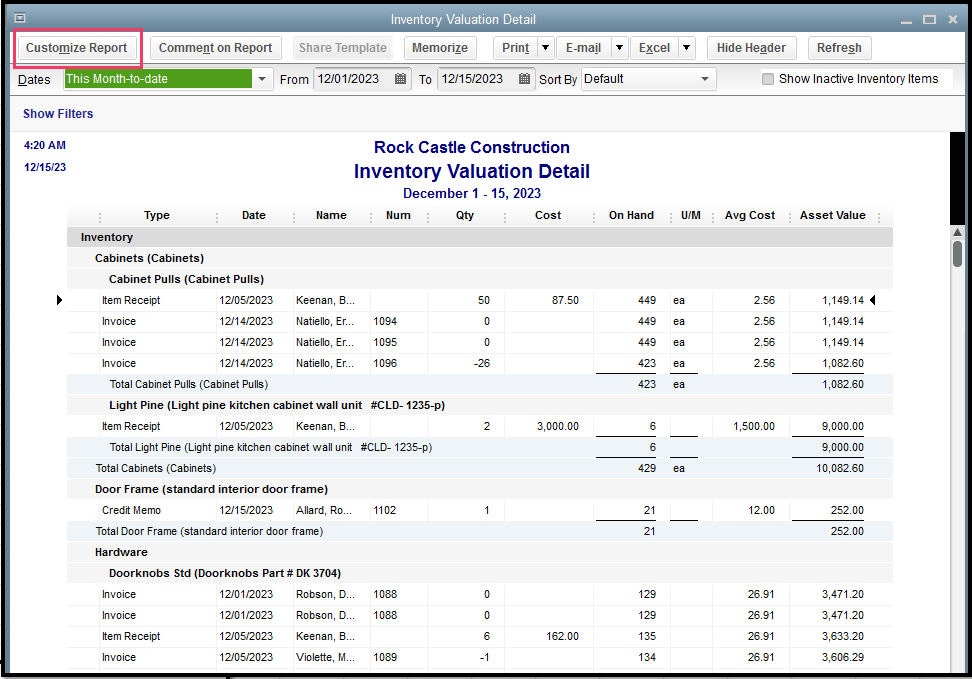Screen dimensions: 972x679
Task: Open the Show Filters link
Action: (x=58, y=114)
